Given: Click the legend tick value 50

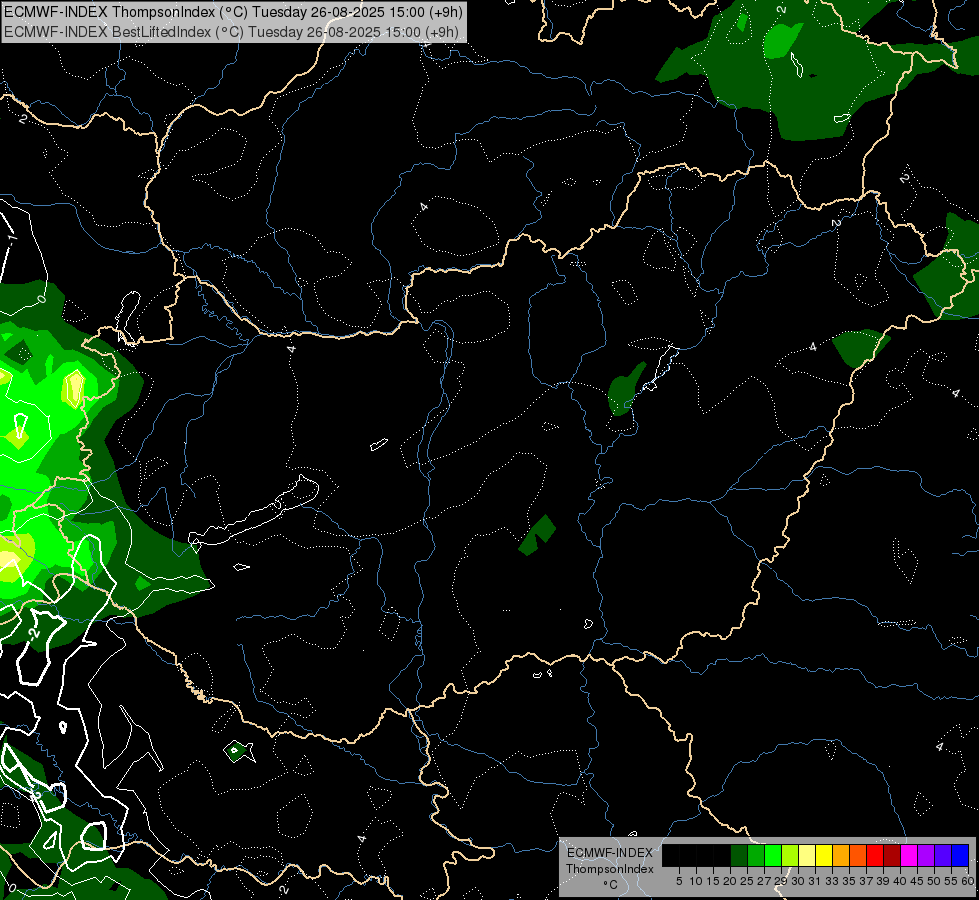Looking at the screenshot, I should click(935, 881).
